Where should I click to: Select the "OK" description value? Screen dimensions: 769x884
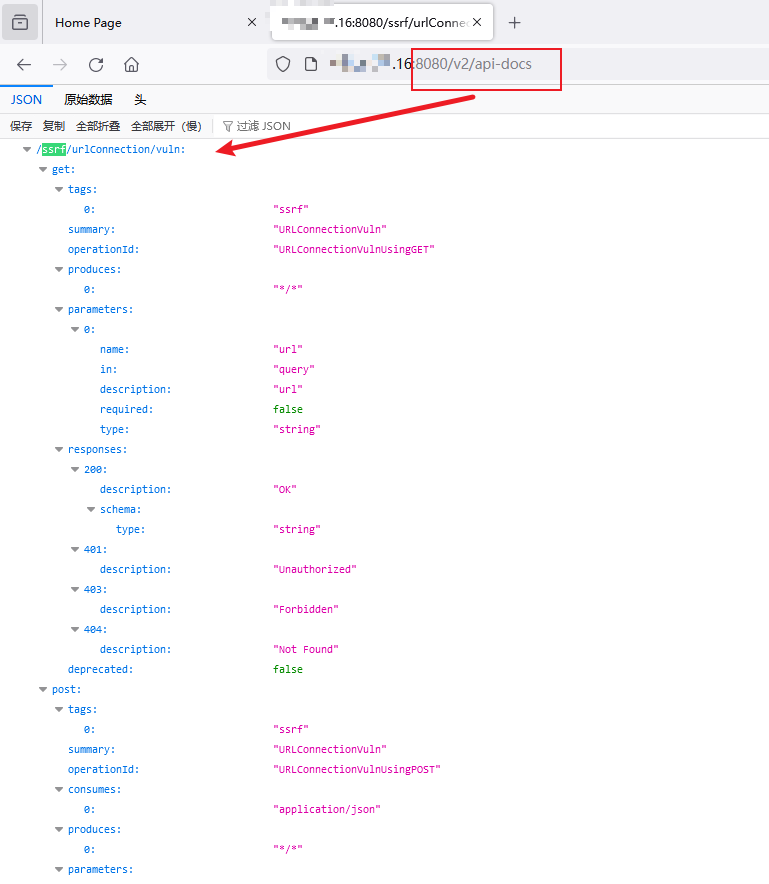[285, 489]
